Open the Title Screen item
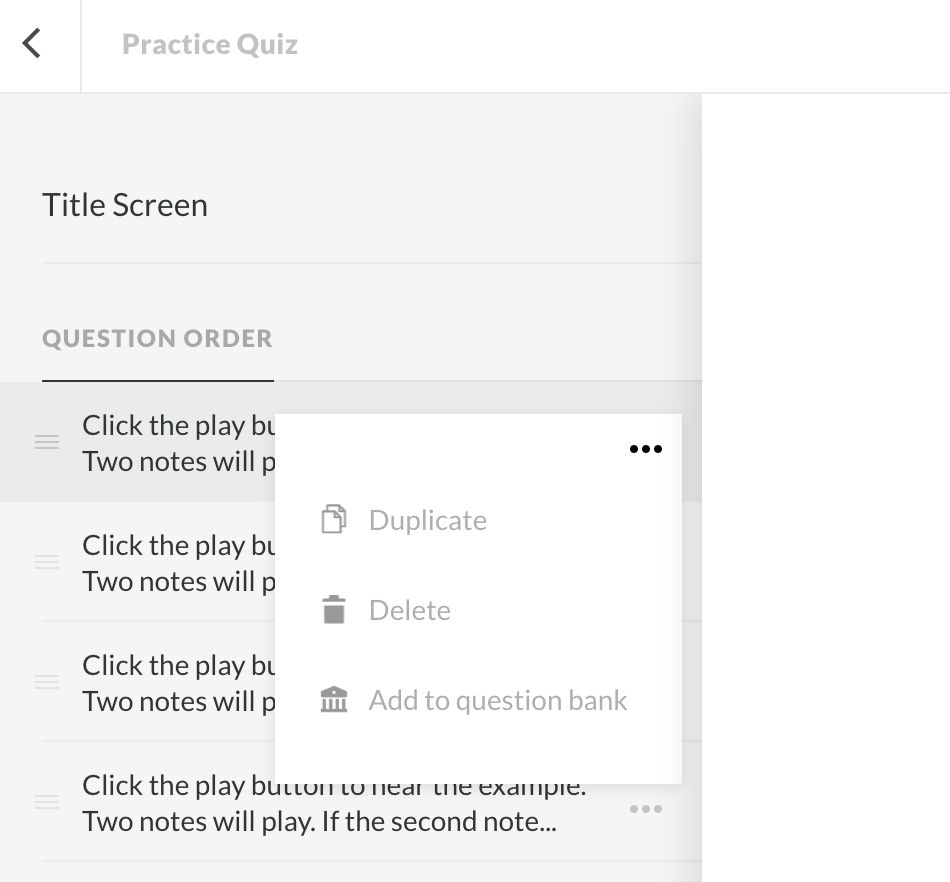 tap(125, 205)
